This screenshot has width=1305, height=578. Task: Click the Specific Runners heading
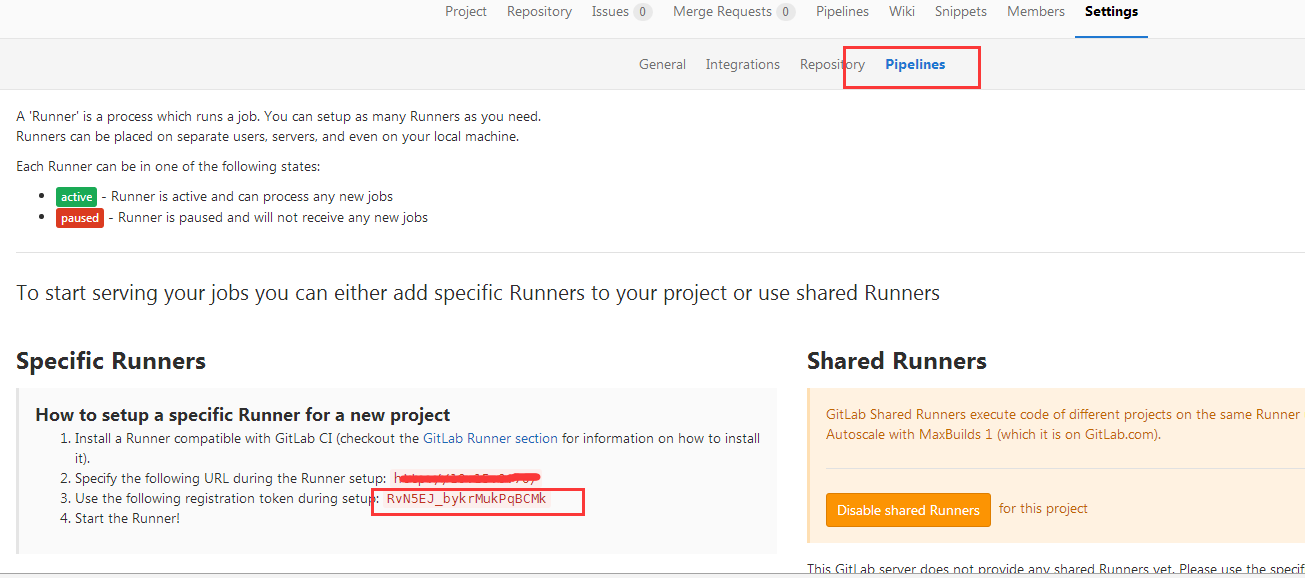[x=111, y=361]
